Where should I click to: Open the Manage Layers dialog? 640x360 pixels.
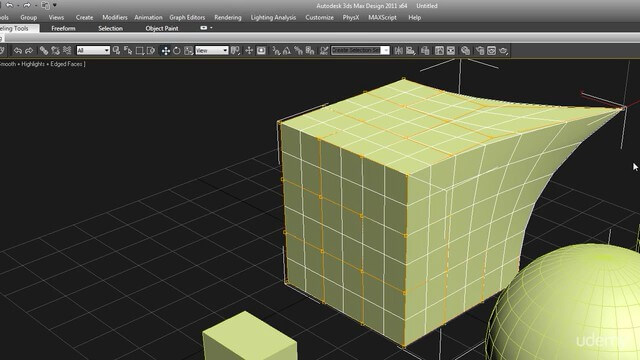pos(425,51)
